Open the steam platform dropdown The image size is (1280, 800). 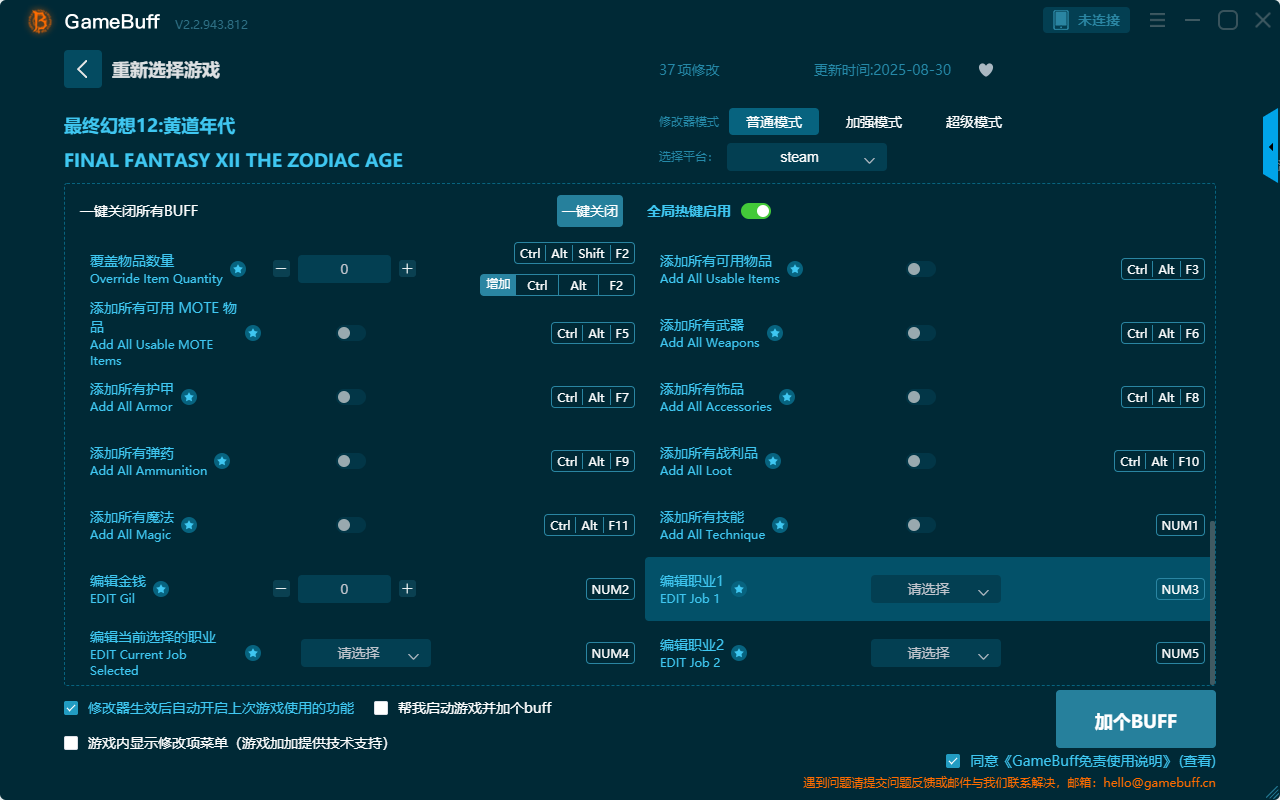coord(807,157)
